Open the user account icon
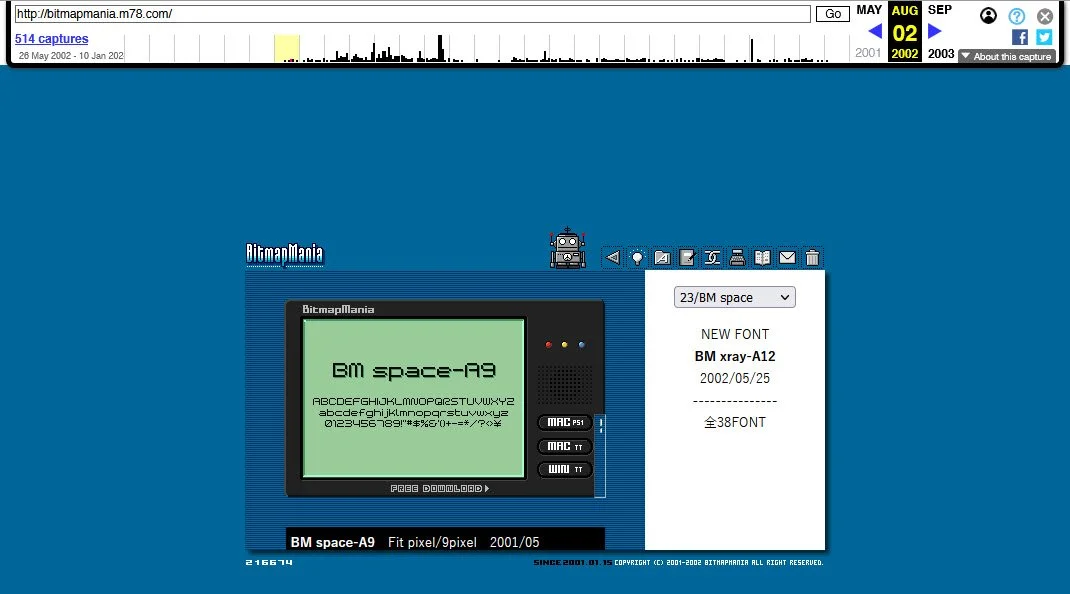 pos(988,16)
